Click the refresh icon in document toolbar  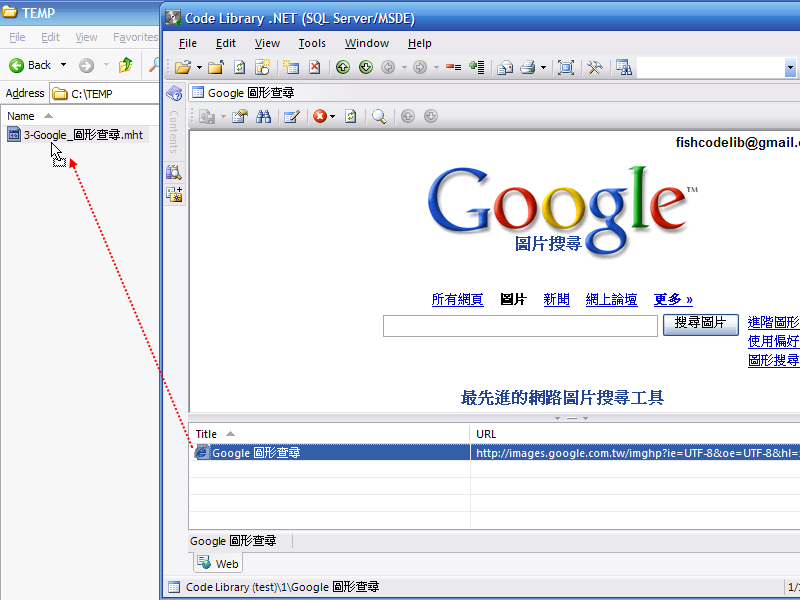(351, 116)
